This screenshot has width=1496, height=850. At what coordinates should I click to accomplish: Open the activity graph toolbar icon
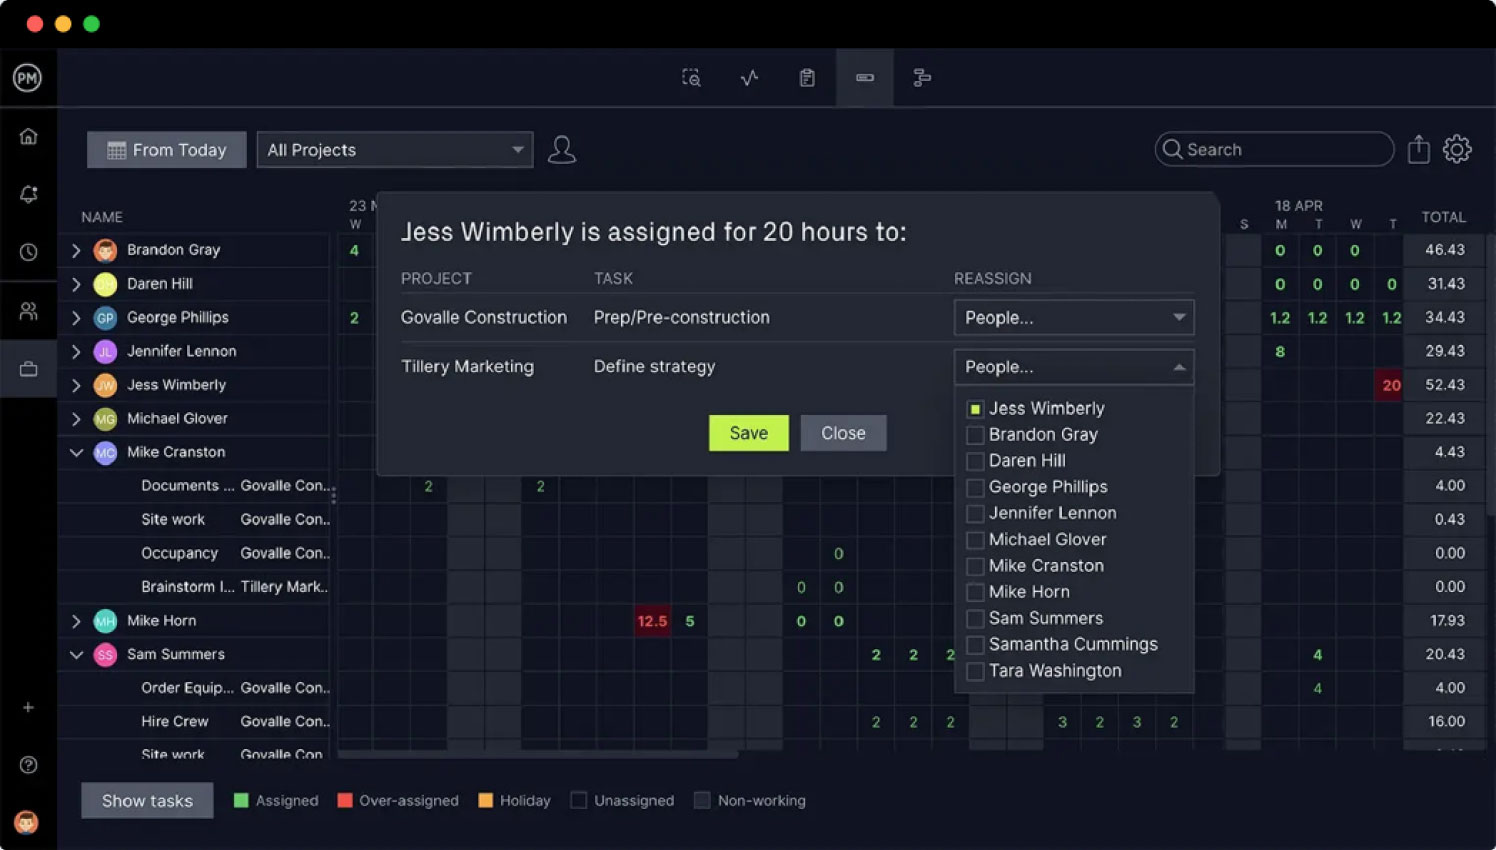click(x=748, y=77)
